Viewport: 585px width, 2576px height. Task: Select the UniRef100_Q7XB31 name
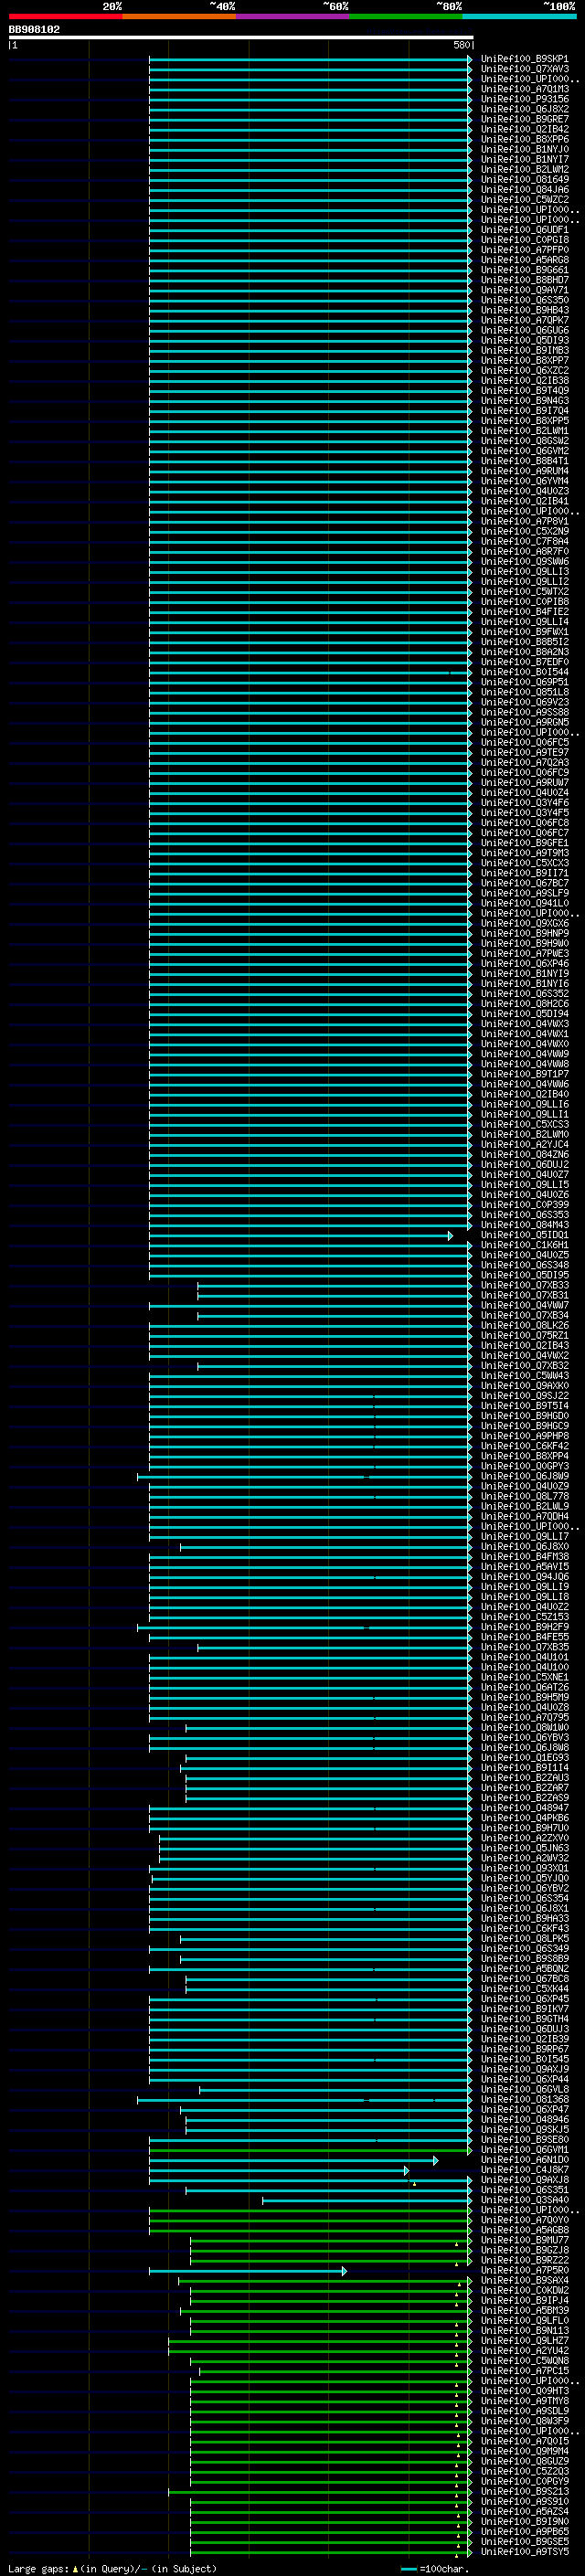click(x=525, y=1295)
